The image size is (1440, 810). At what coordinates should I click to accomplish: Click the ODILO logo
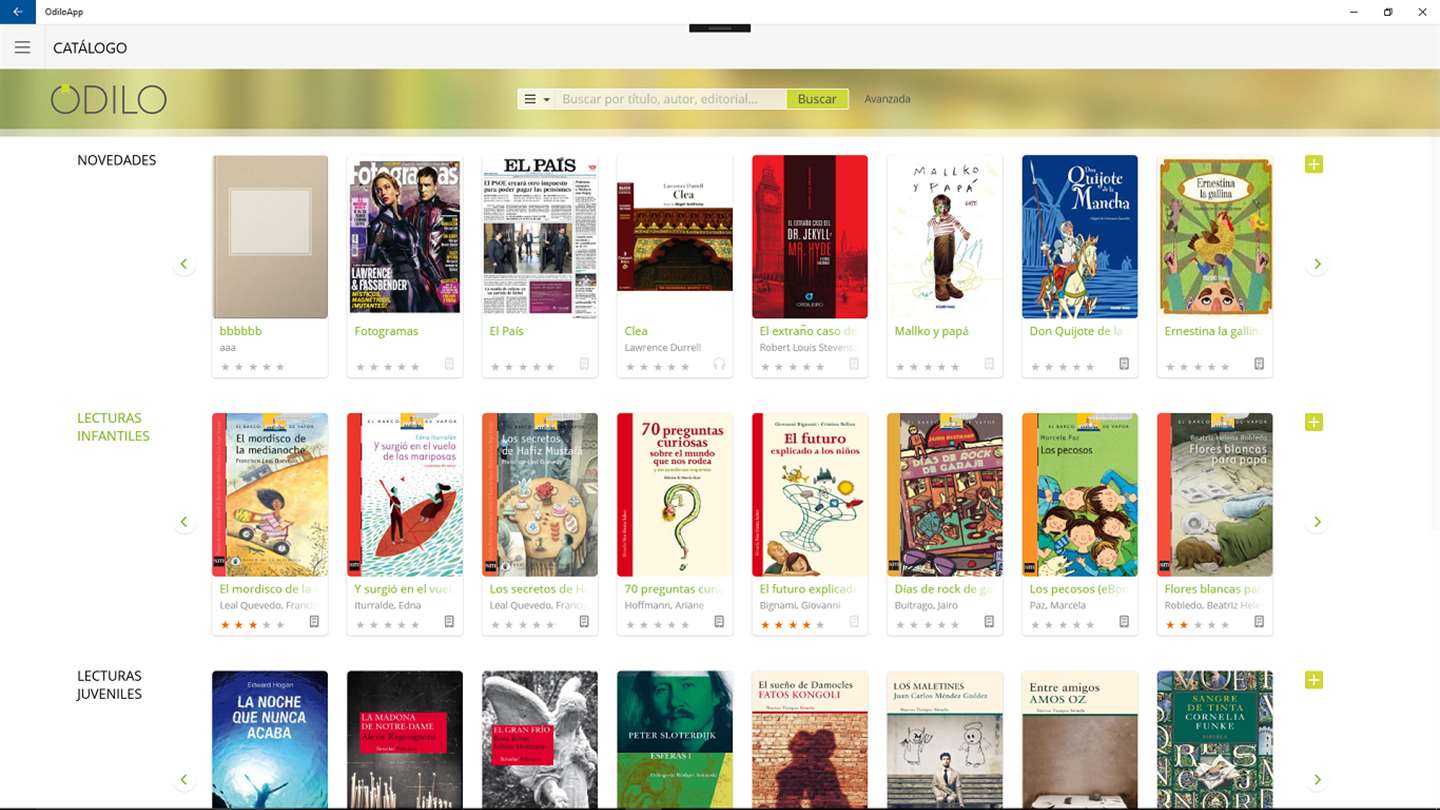point(108,99)
